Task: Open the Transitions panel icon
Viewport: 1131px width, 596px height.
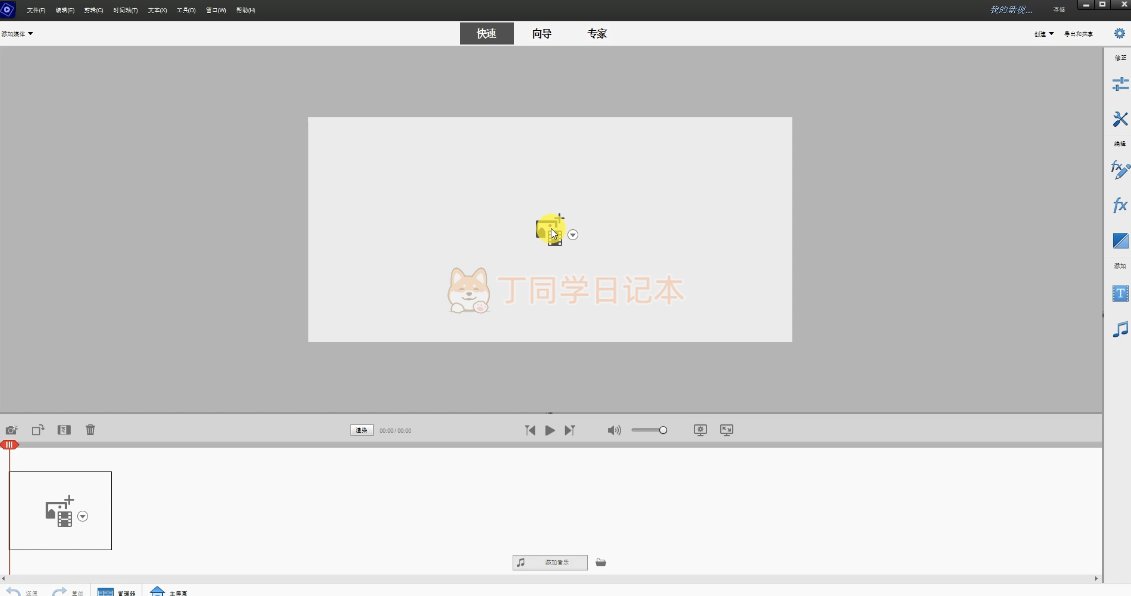Action: 1120,241
